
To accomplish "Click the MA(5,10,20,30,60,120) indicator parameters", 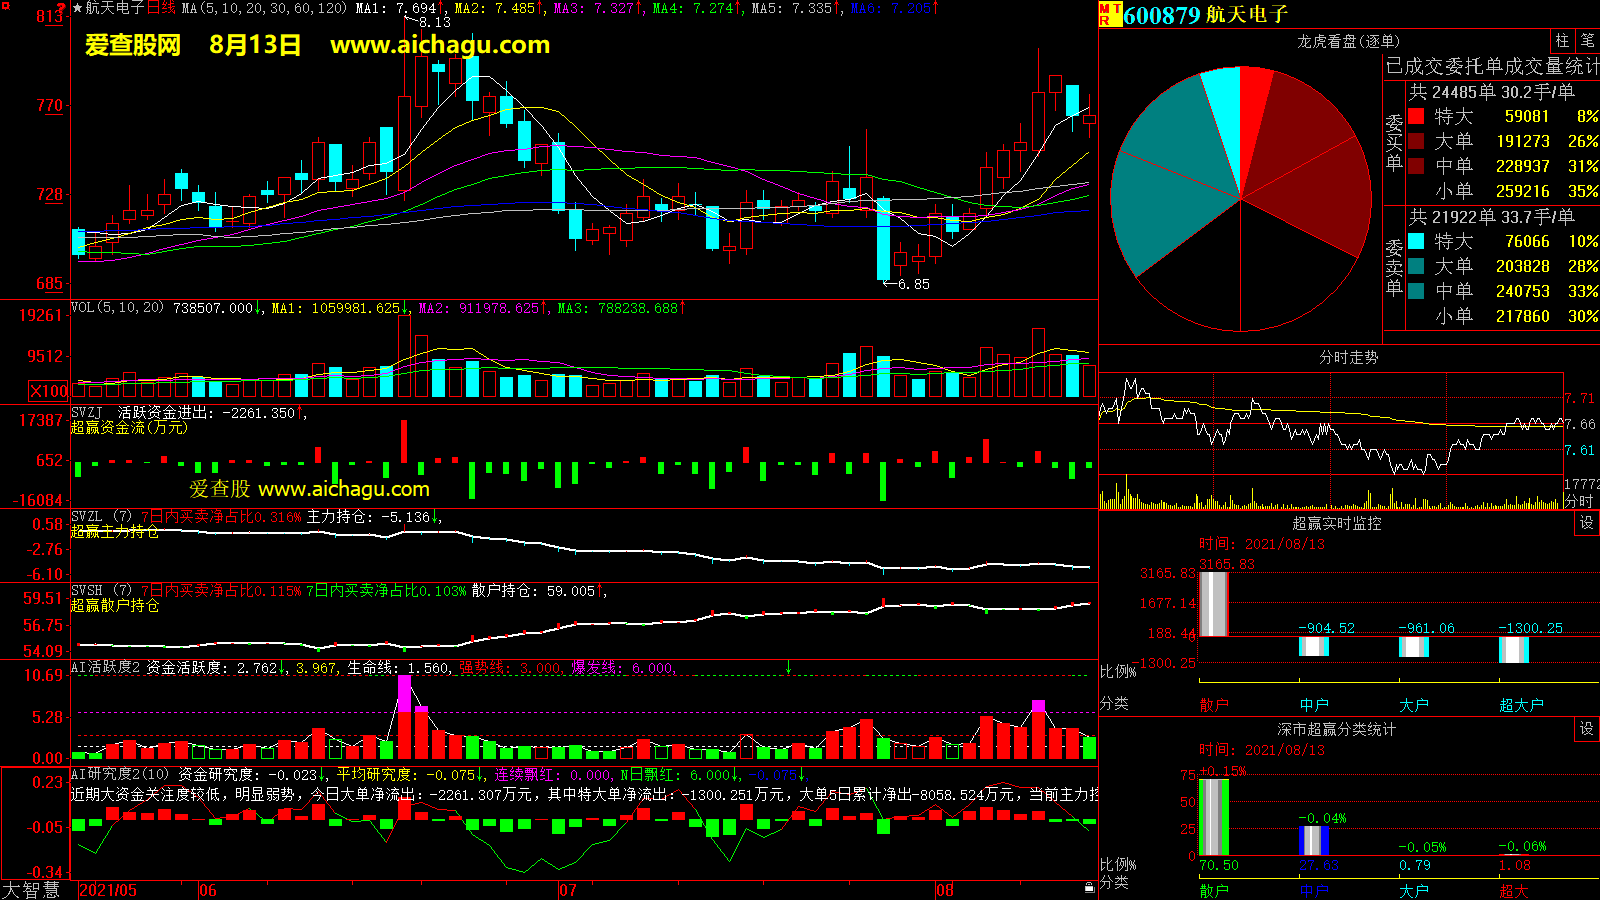I will pos(264,8).
